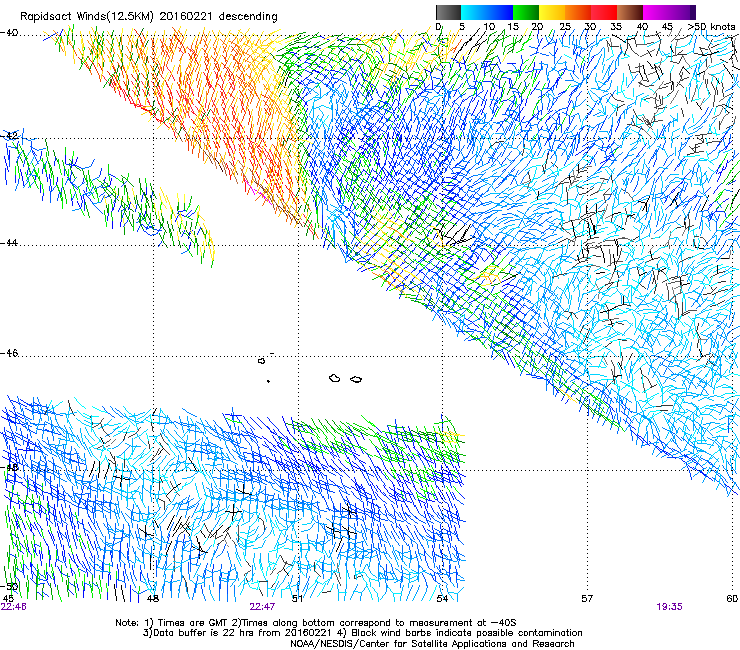Screen dimensions: 740x650
Task: Select the yellow 20-25 knots color bar segment
Action: click(552, 12)
